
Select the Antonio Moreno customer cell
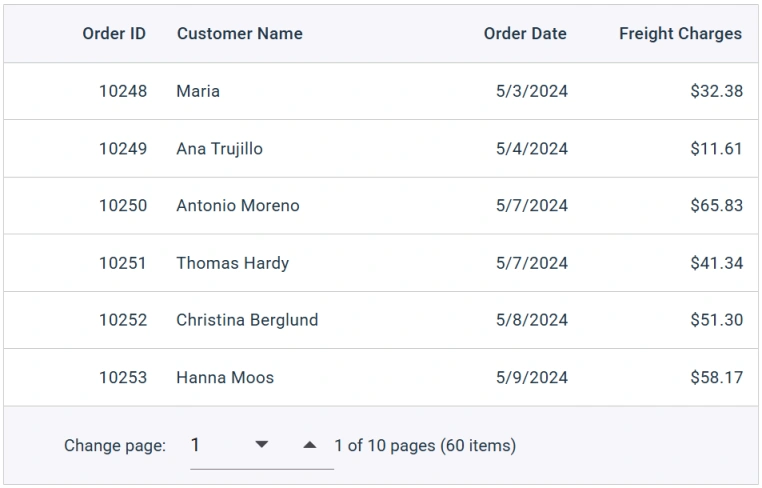(x=237, y=206)
